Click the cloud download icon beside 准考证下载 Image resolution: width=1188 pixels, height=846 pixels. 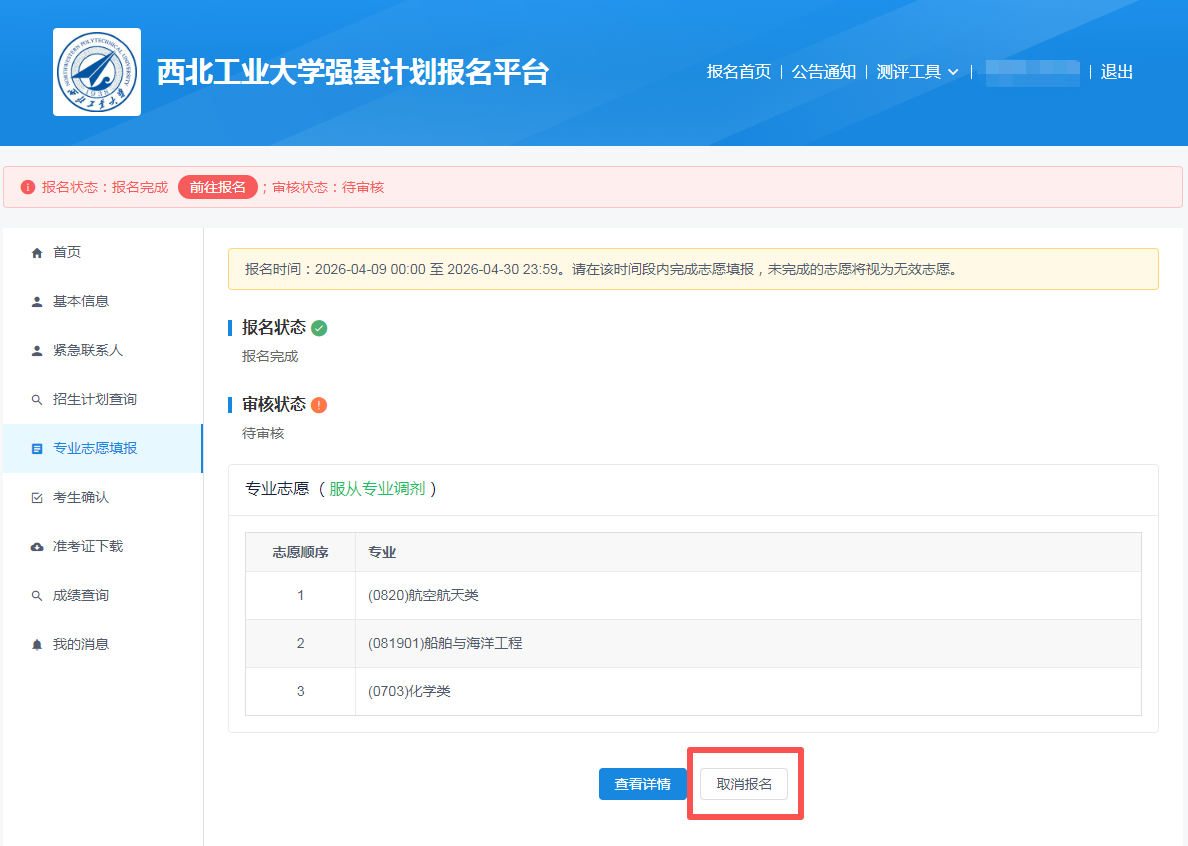37,547
